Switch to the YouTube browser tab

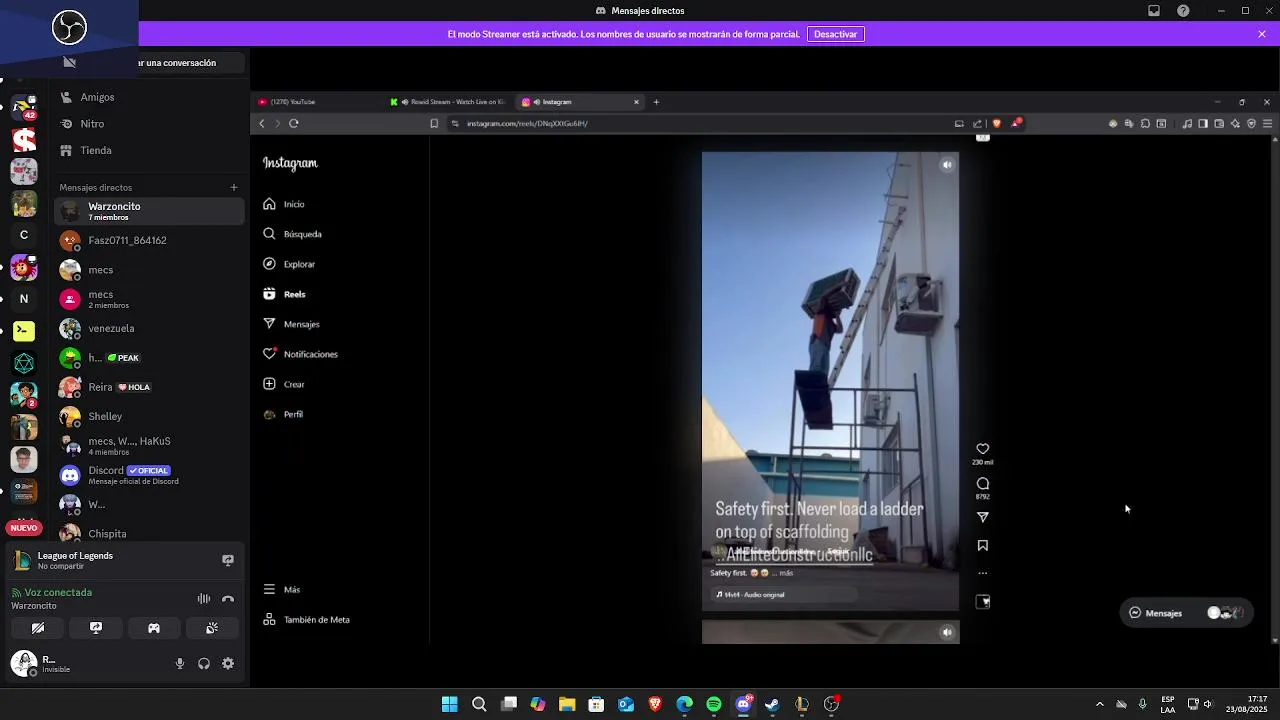coord(318,102)
